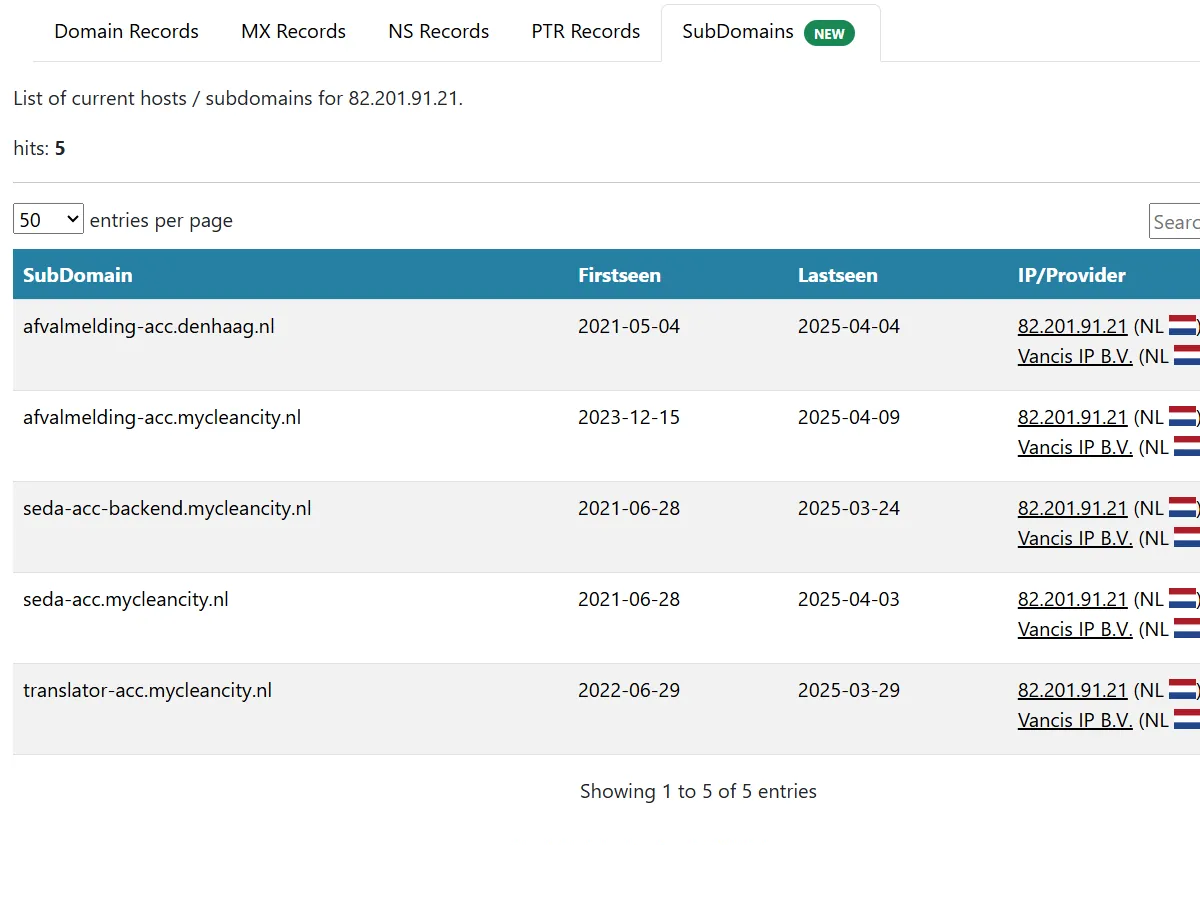1200x900 pixels.
Task: Click Lastseen date 2025-04-09
Action: coord(849,417)
